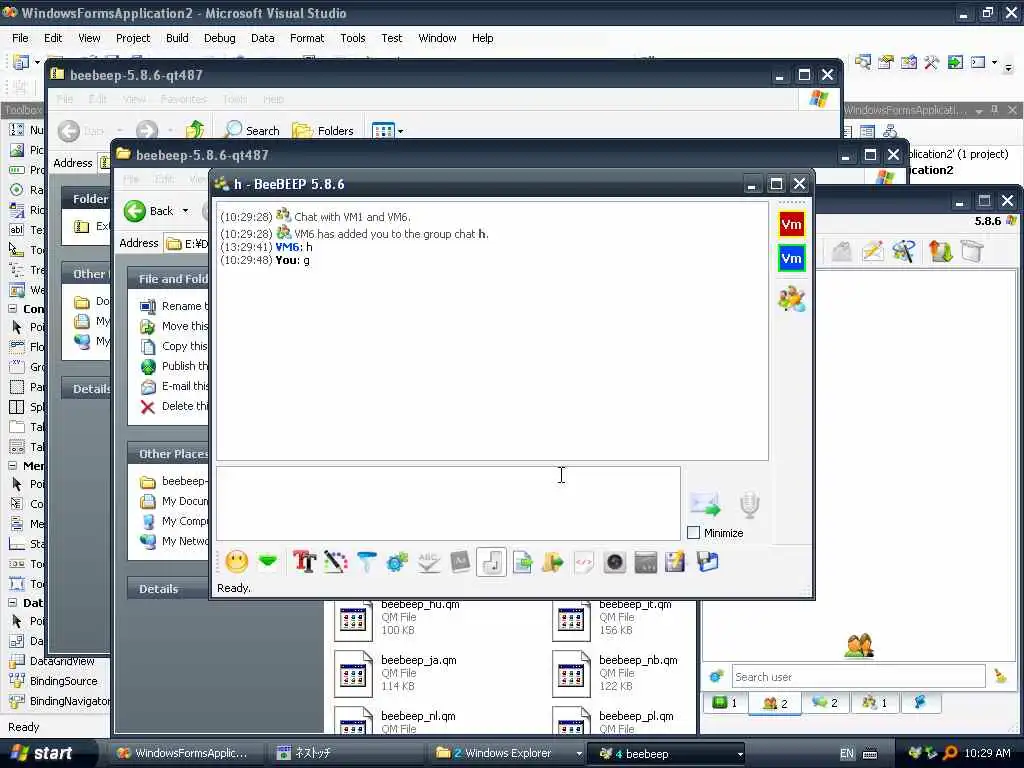Click the code tag snippet icon
Viewport: 1024px width, 768px height.
coord(583,562)
